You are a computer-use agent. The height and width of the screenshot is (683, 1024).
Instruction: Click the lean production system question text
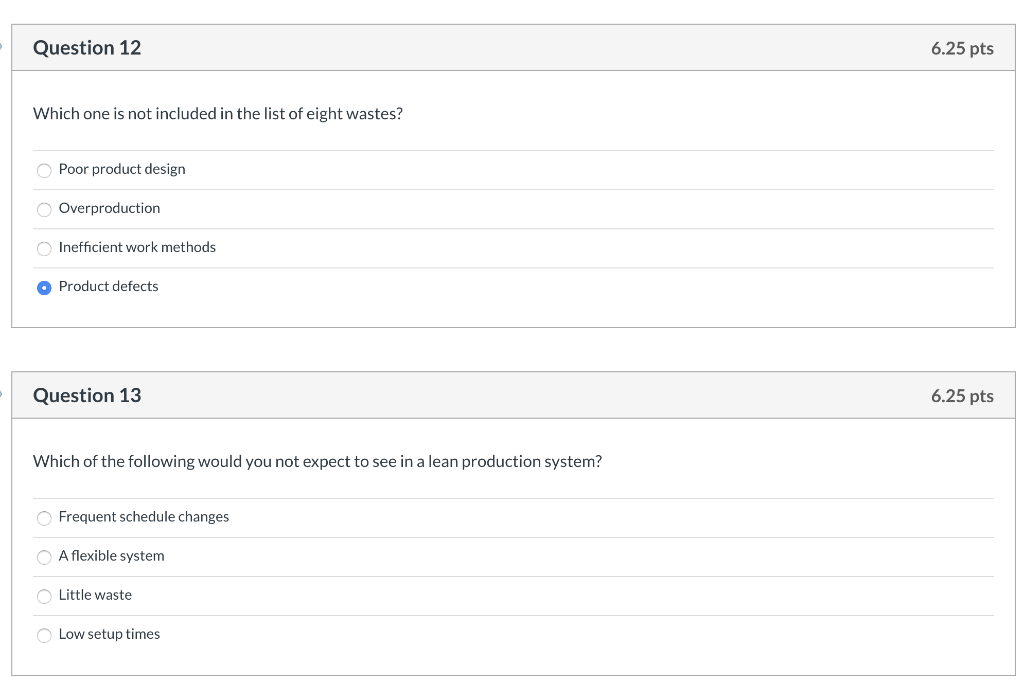coord(316,461)
